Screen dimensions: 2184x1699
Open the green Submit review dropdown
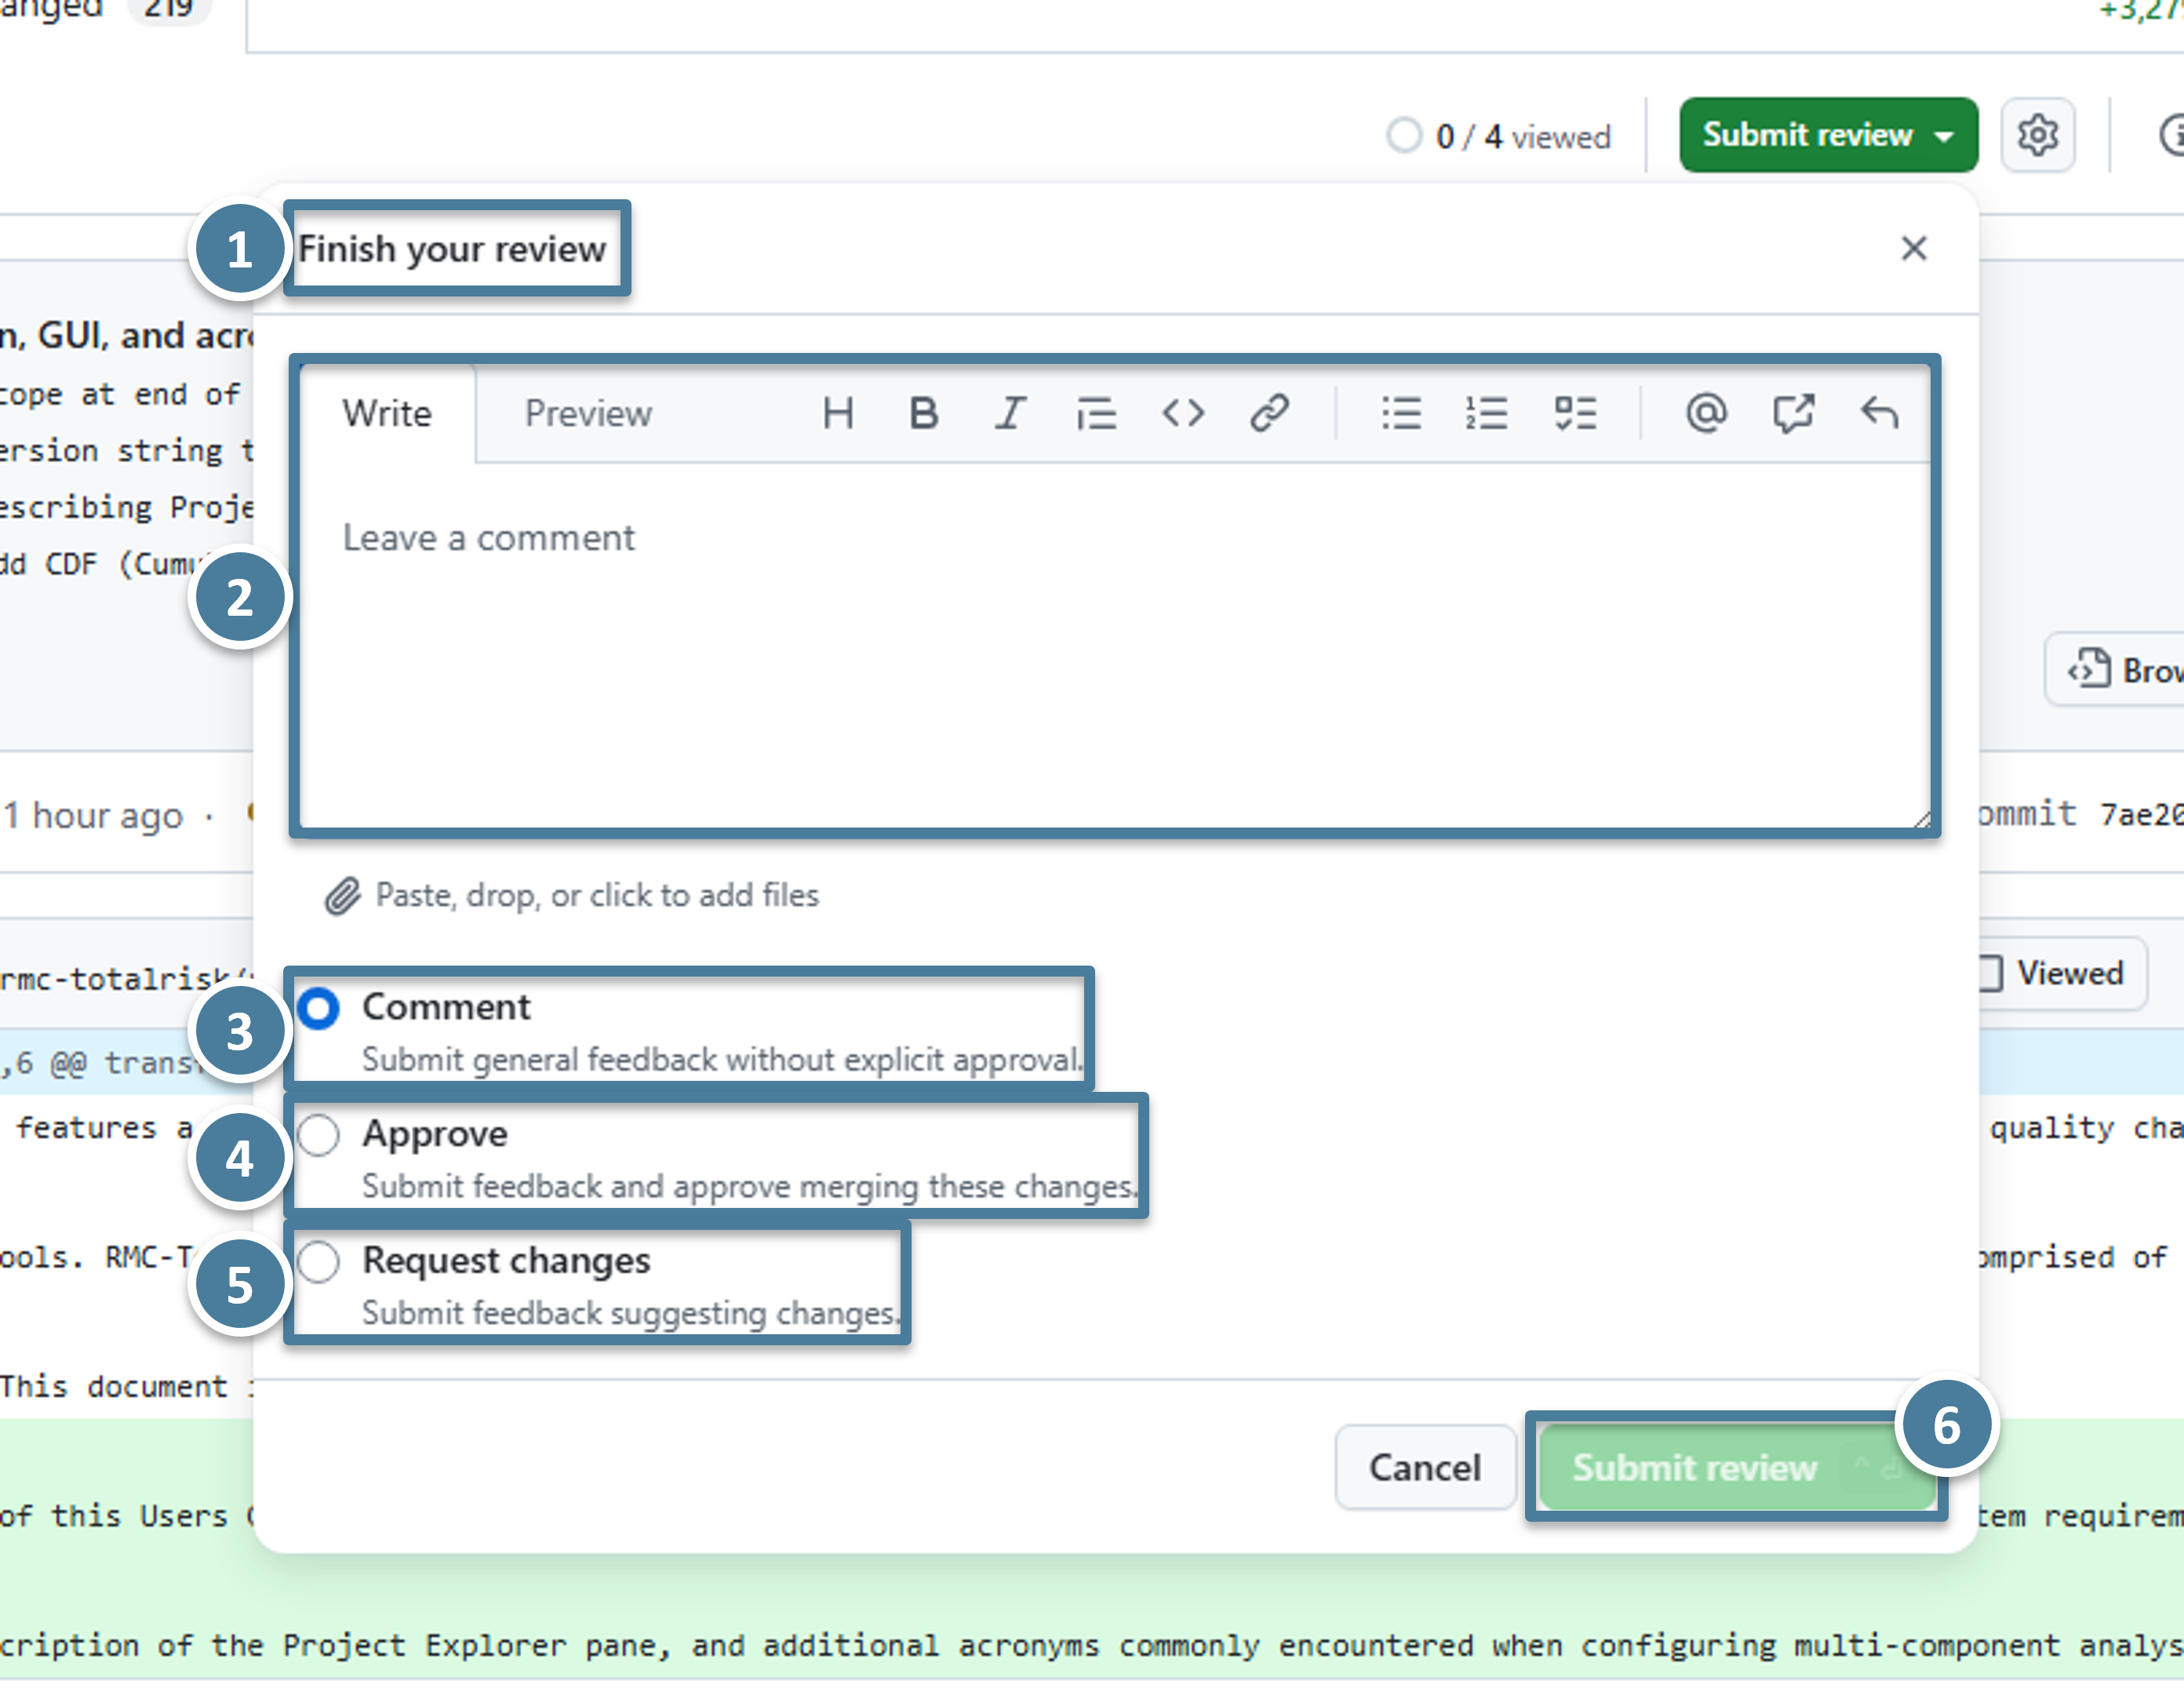(x=1828, y=135)
